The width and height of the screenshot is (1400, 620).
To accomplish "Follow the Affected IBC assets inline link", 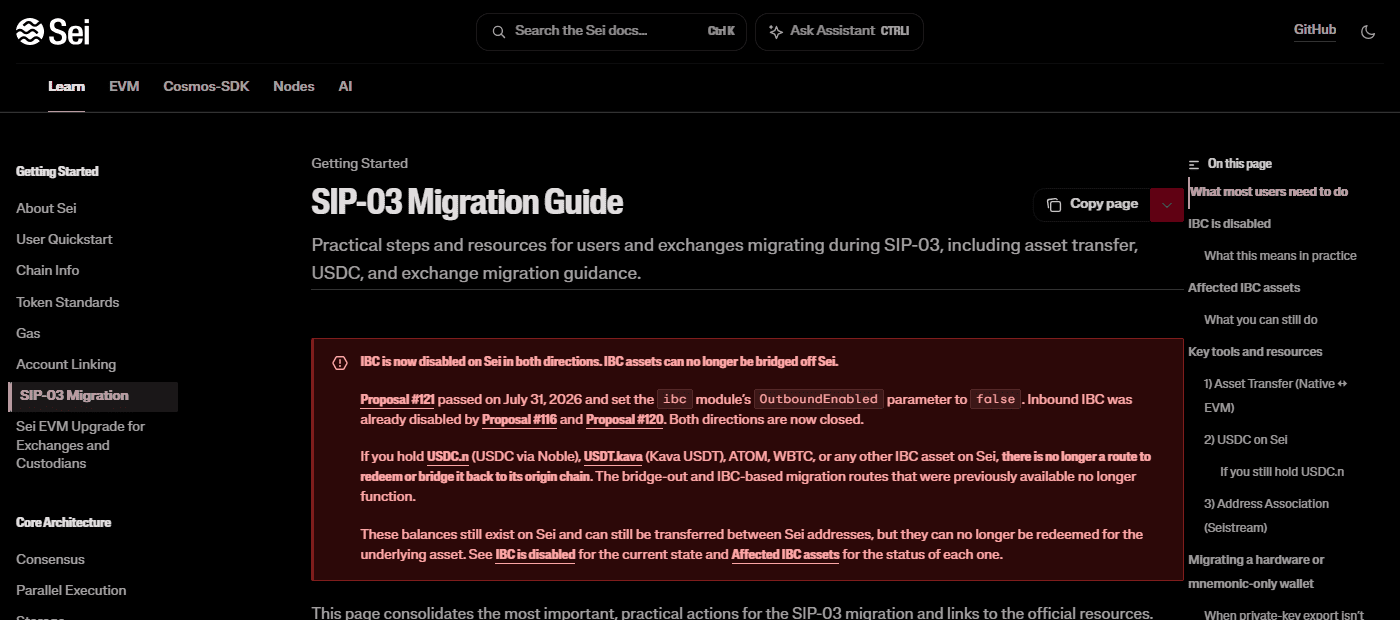I will (785, 555).
